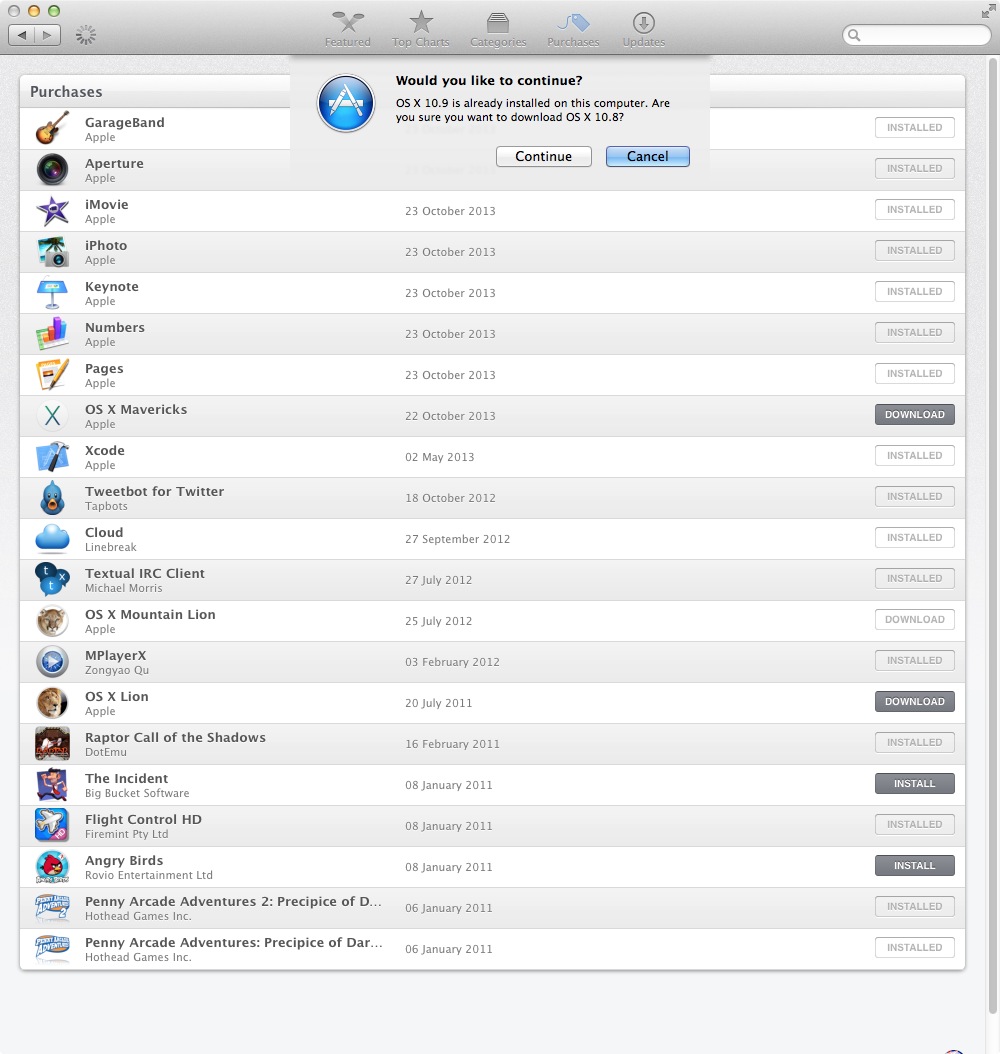The width and height of the screenshot is (1000, 1054).
Task: Click the '02 May 2013' date
Action: point(440,457)
